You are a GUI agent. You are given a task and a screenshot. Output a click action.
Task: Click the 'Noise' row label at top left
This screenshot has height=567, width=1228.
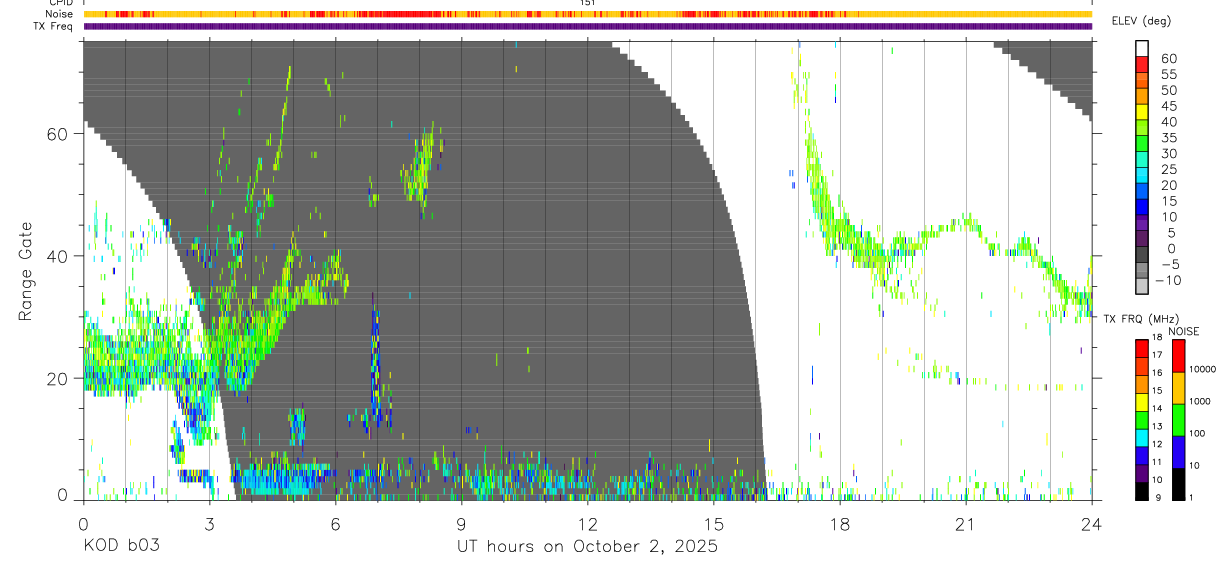pos(60,14)
